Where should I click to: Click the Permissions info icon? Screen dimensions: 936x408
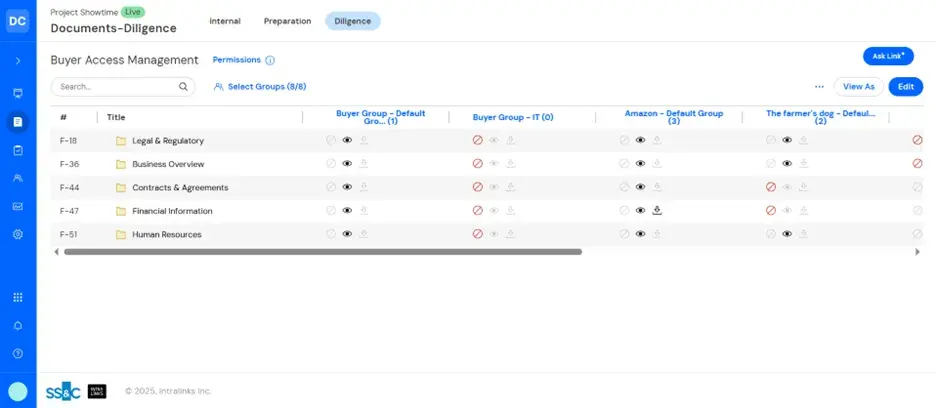(x=270, y=61)
